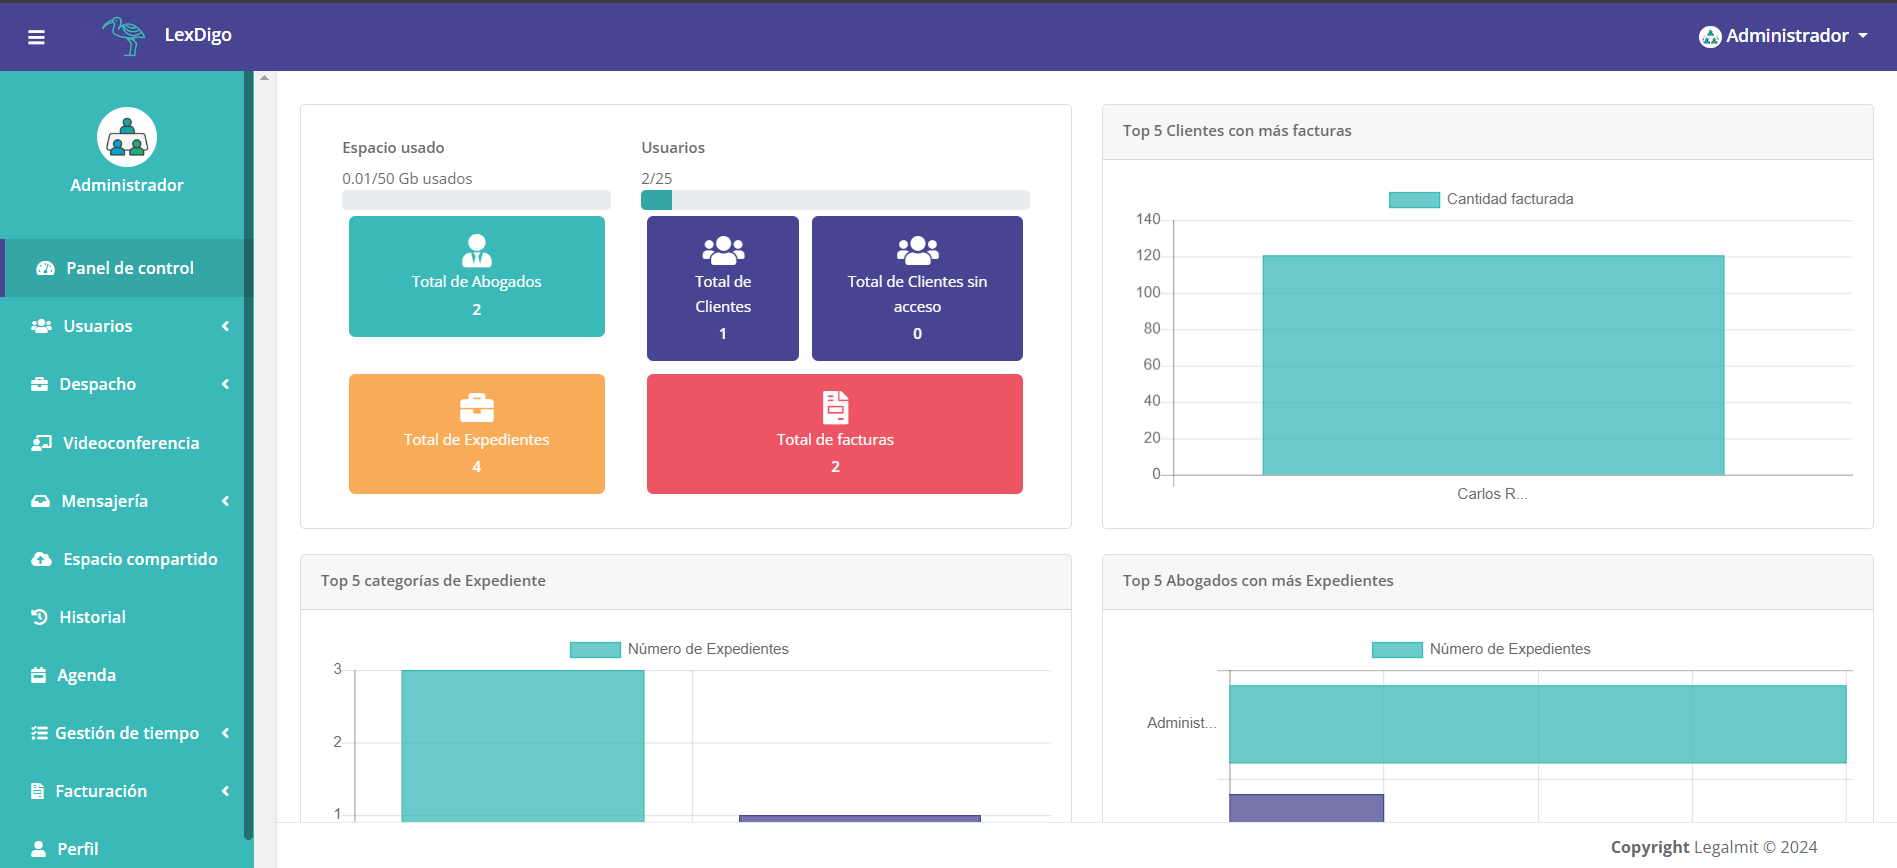Open Total de Clientes sin acceso card

click(x=917, y=288)
